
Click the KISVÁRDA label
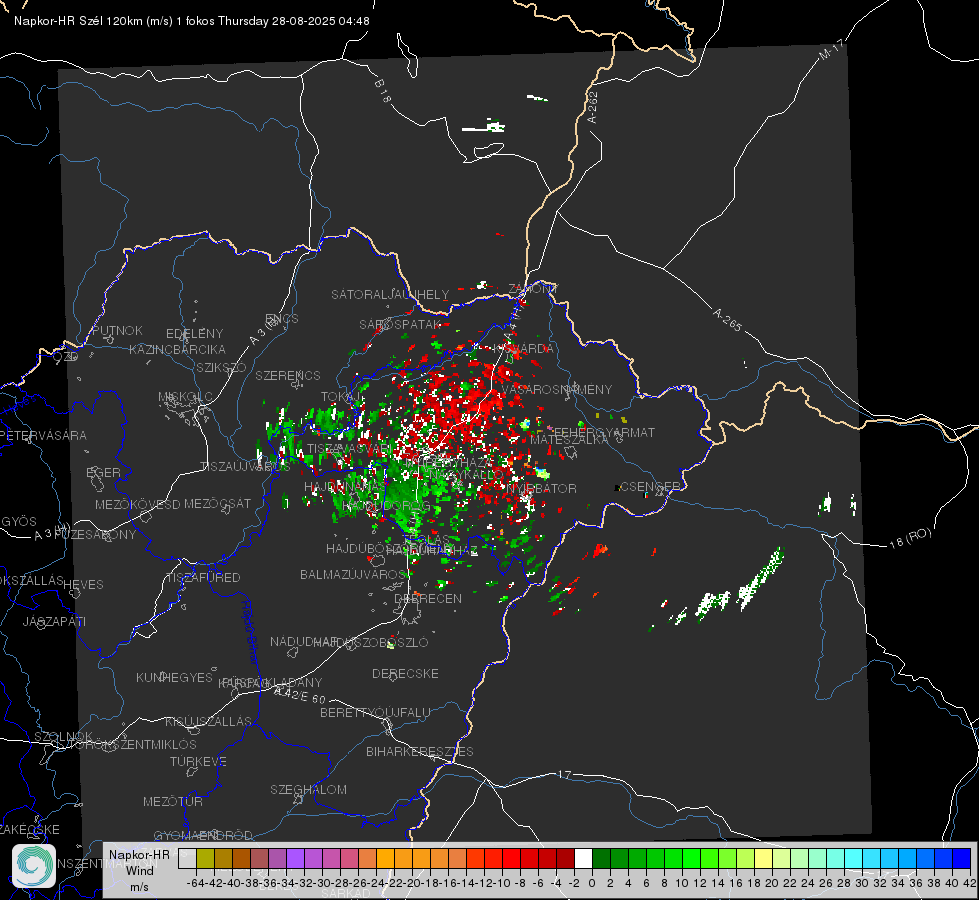coord(523,349)
